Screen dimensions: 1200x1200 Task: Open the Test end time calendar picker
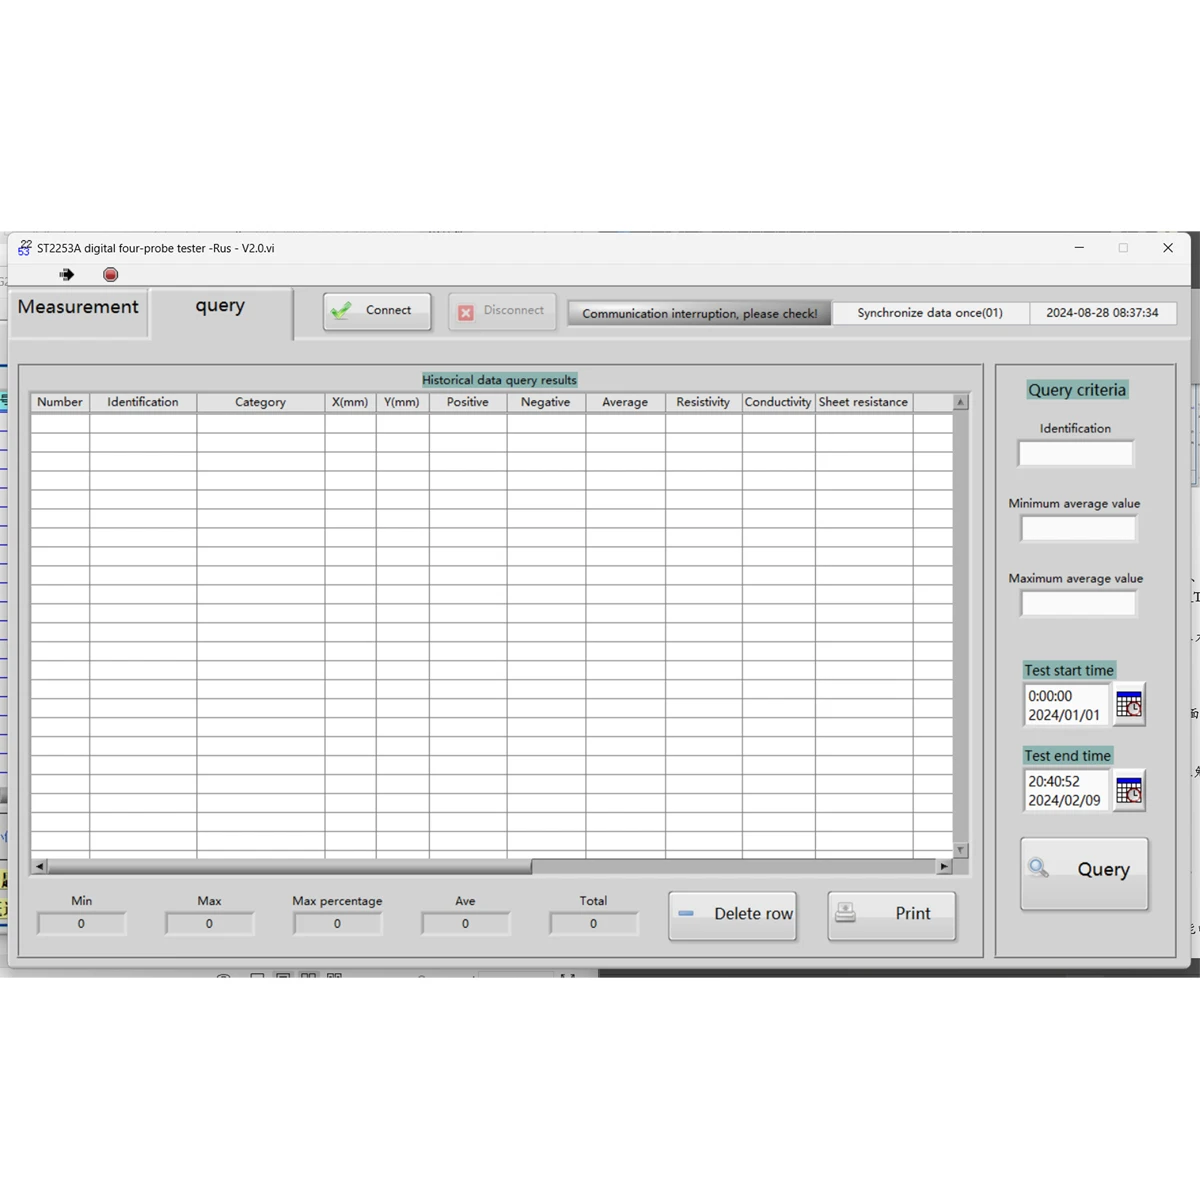[x=1129, y=791]
